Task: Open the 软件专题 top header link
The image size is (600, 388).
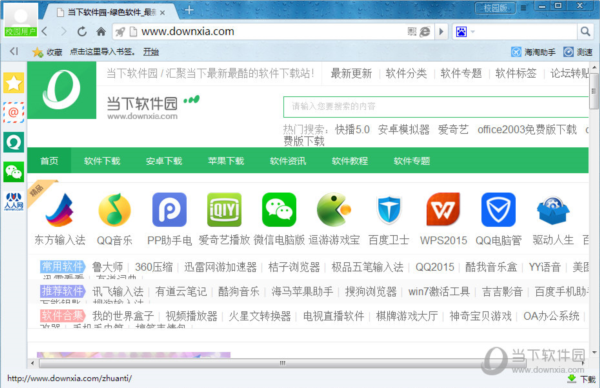Action: pyautogui.click(x=461, y=73)
